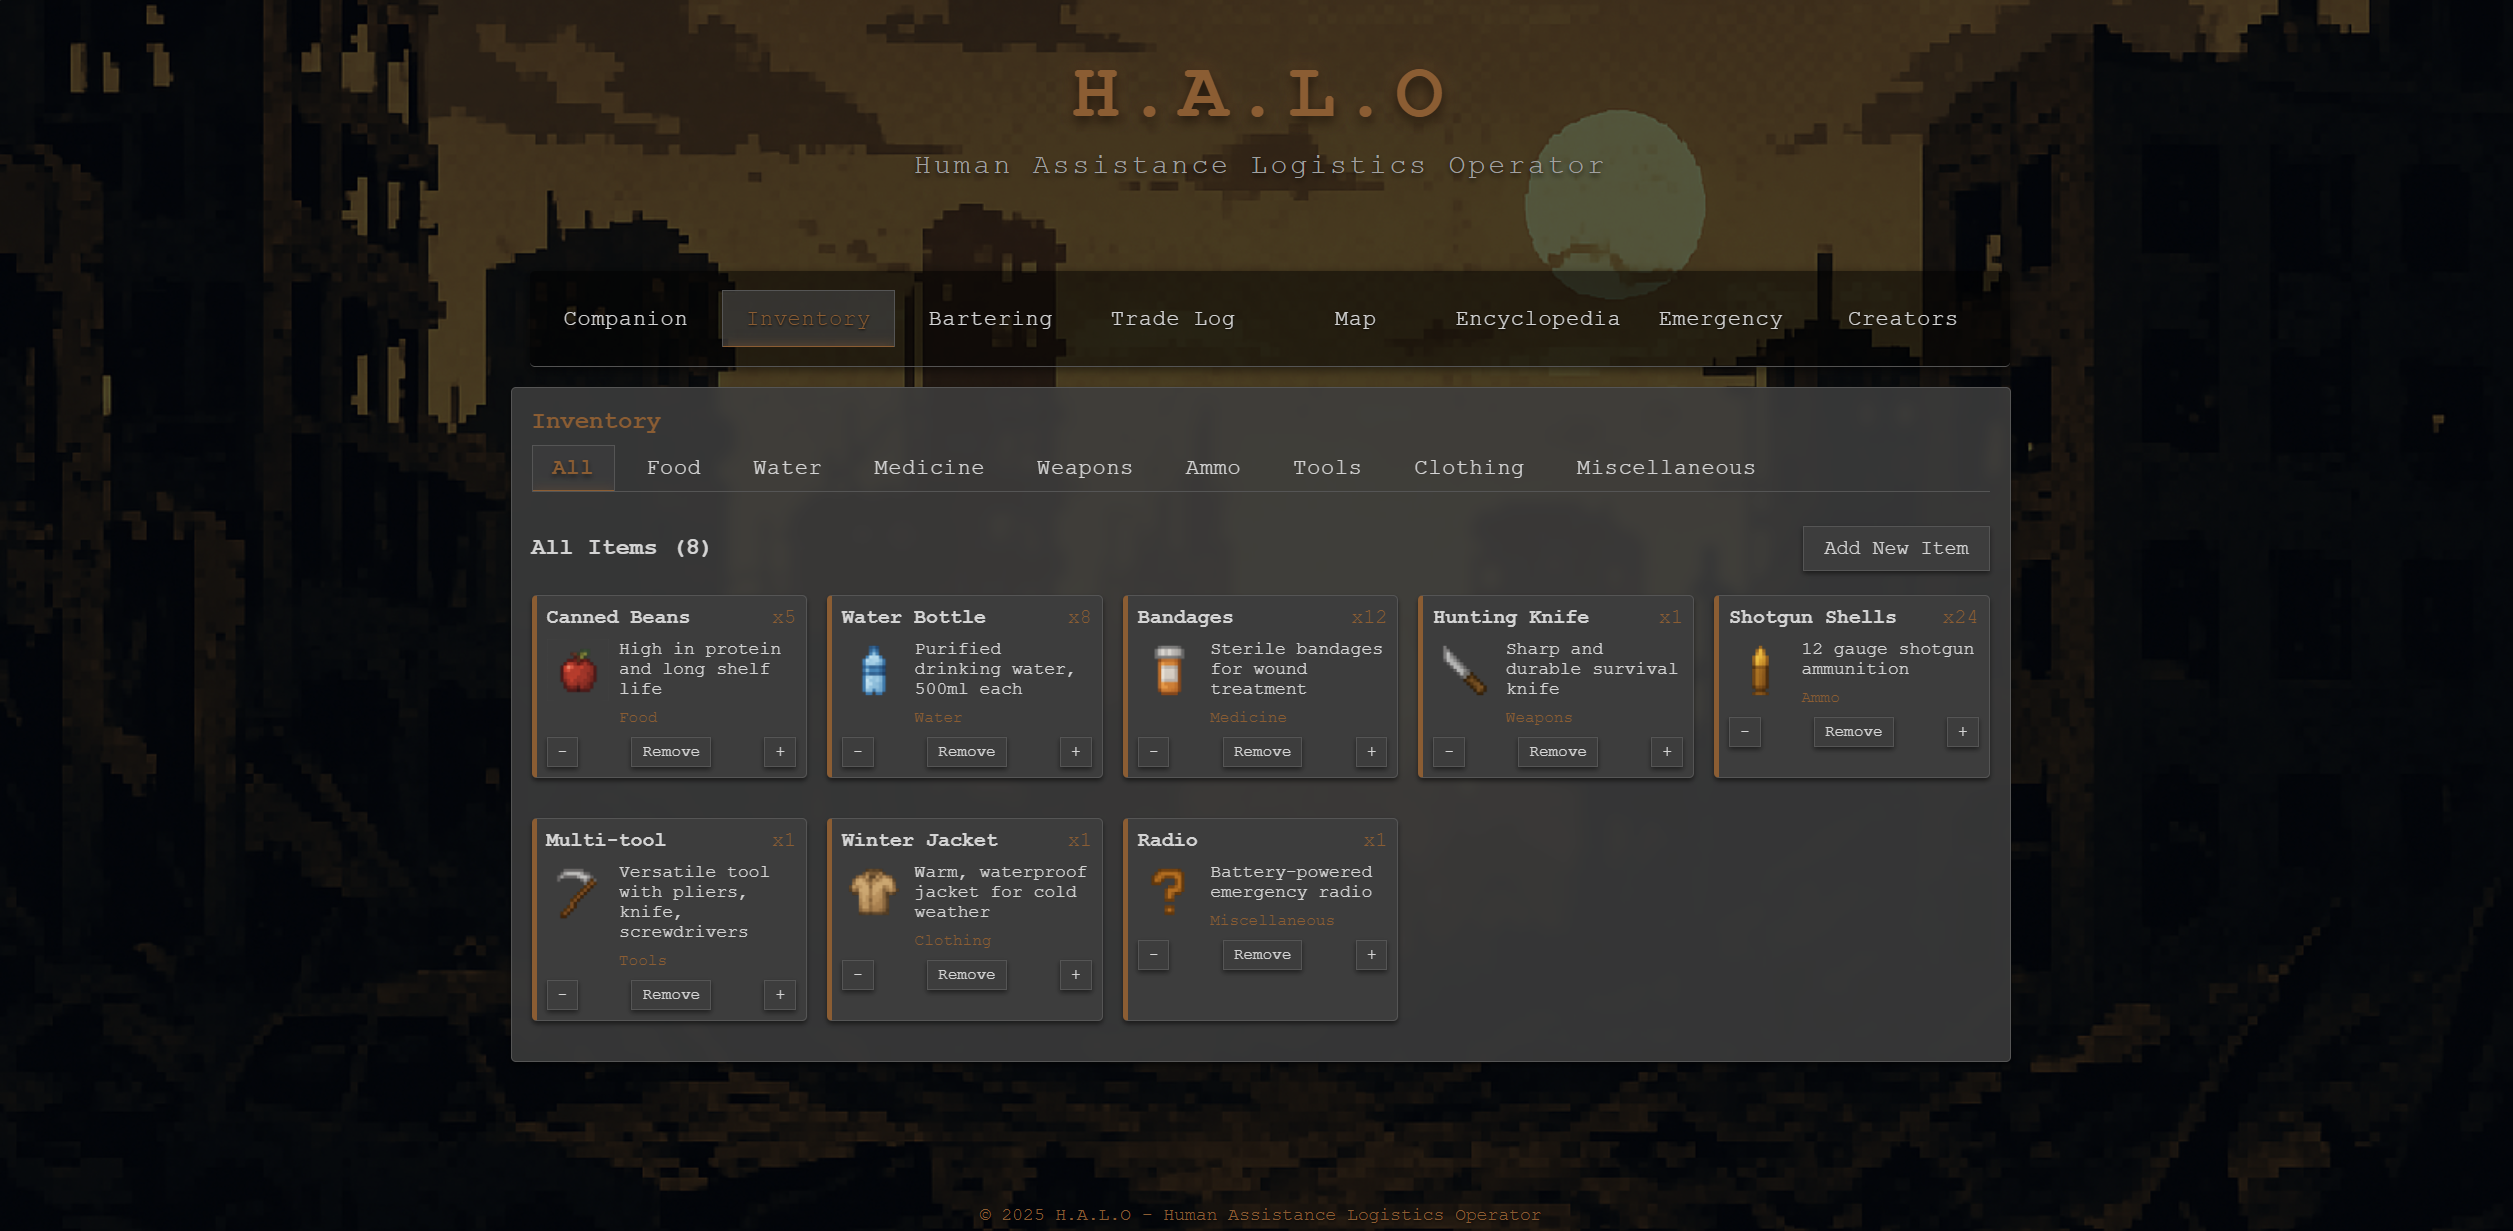The image size is (2513, 1231).
Task: Open the Bartering navigation tab
Action: pyautogui.click(x=990, y=319)
